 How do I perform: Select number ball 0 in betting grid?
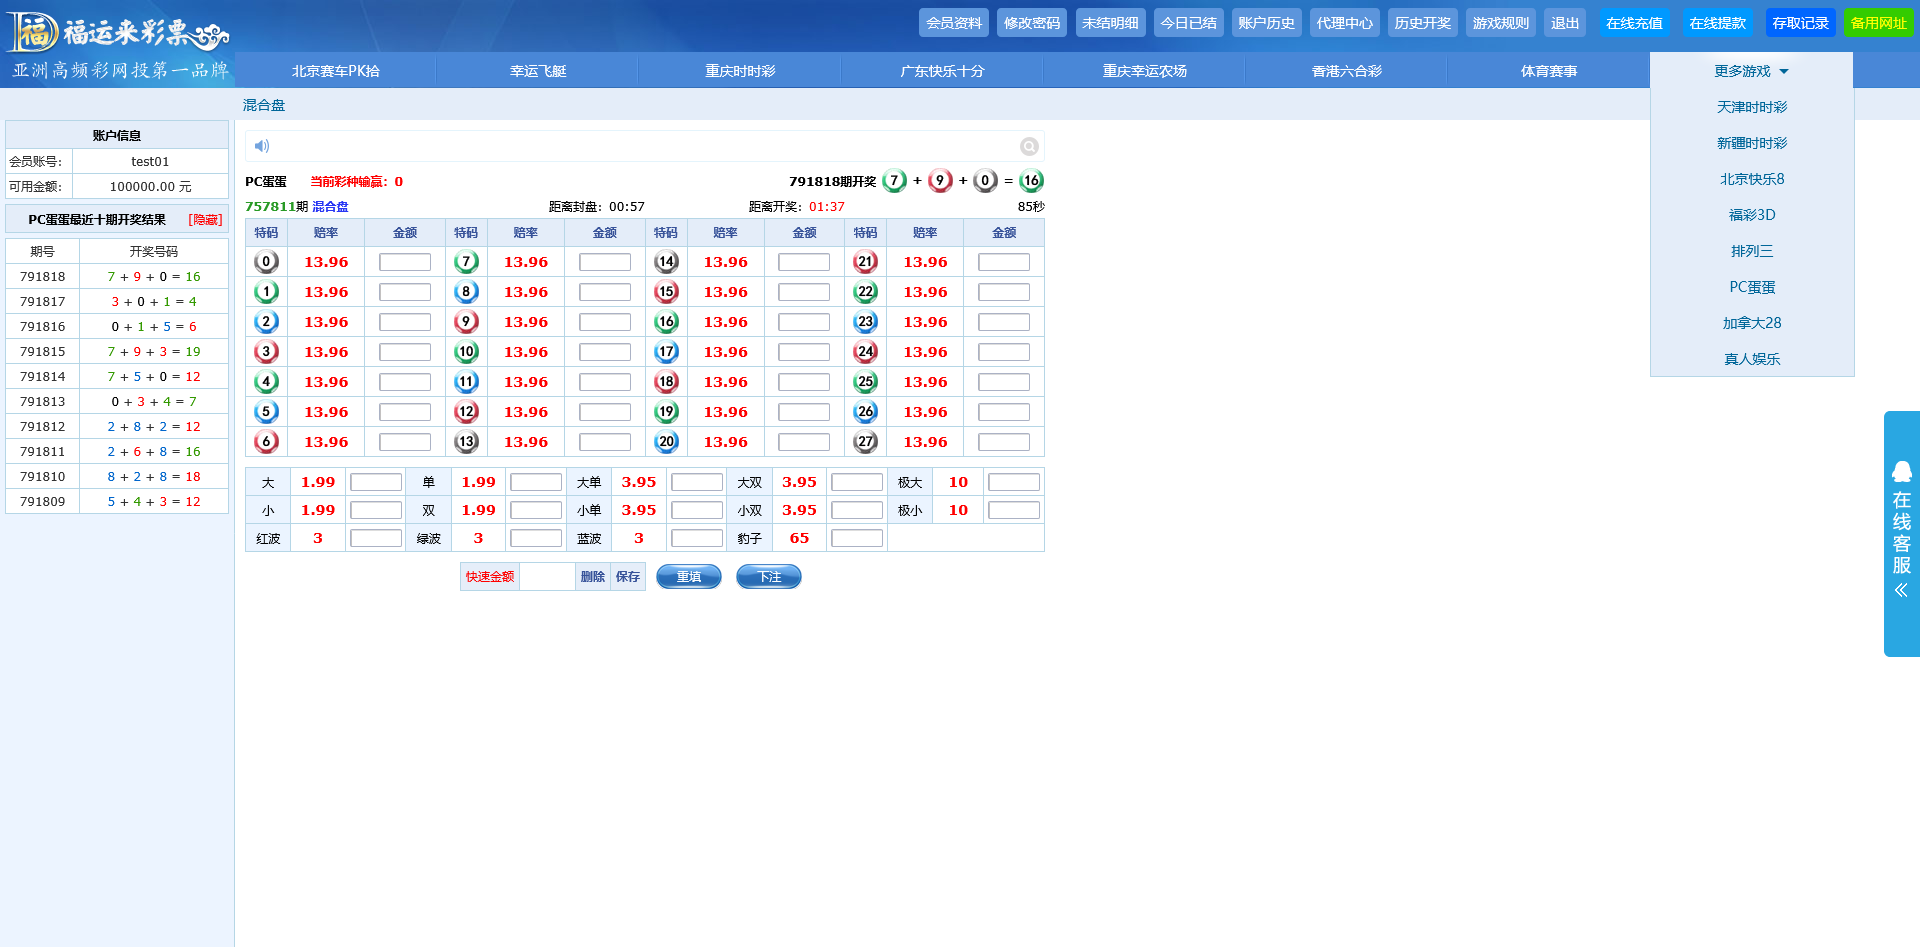click(x=266, y=262)
